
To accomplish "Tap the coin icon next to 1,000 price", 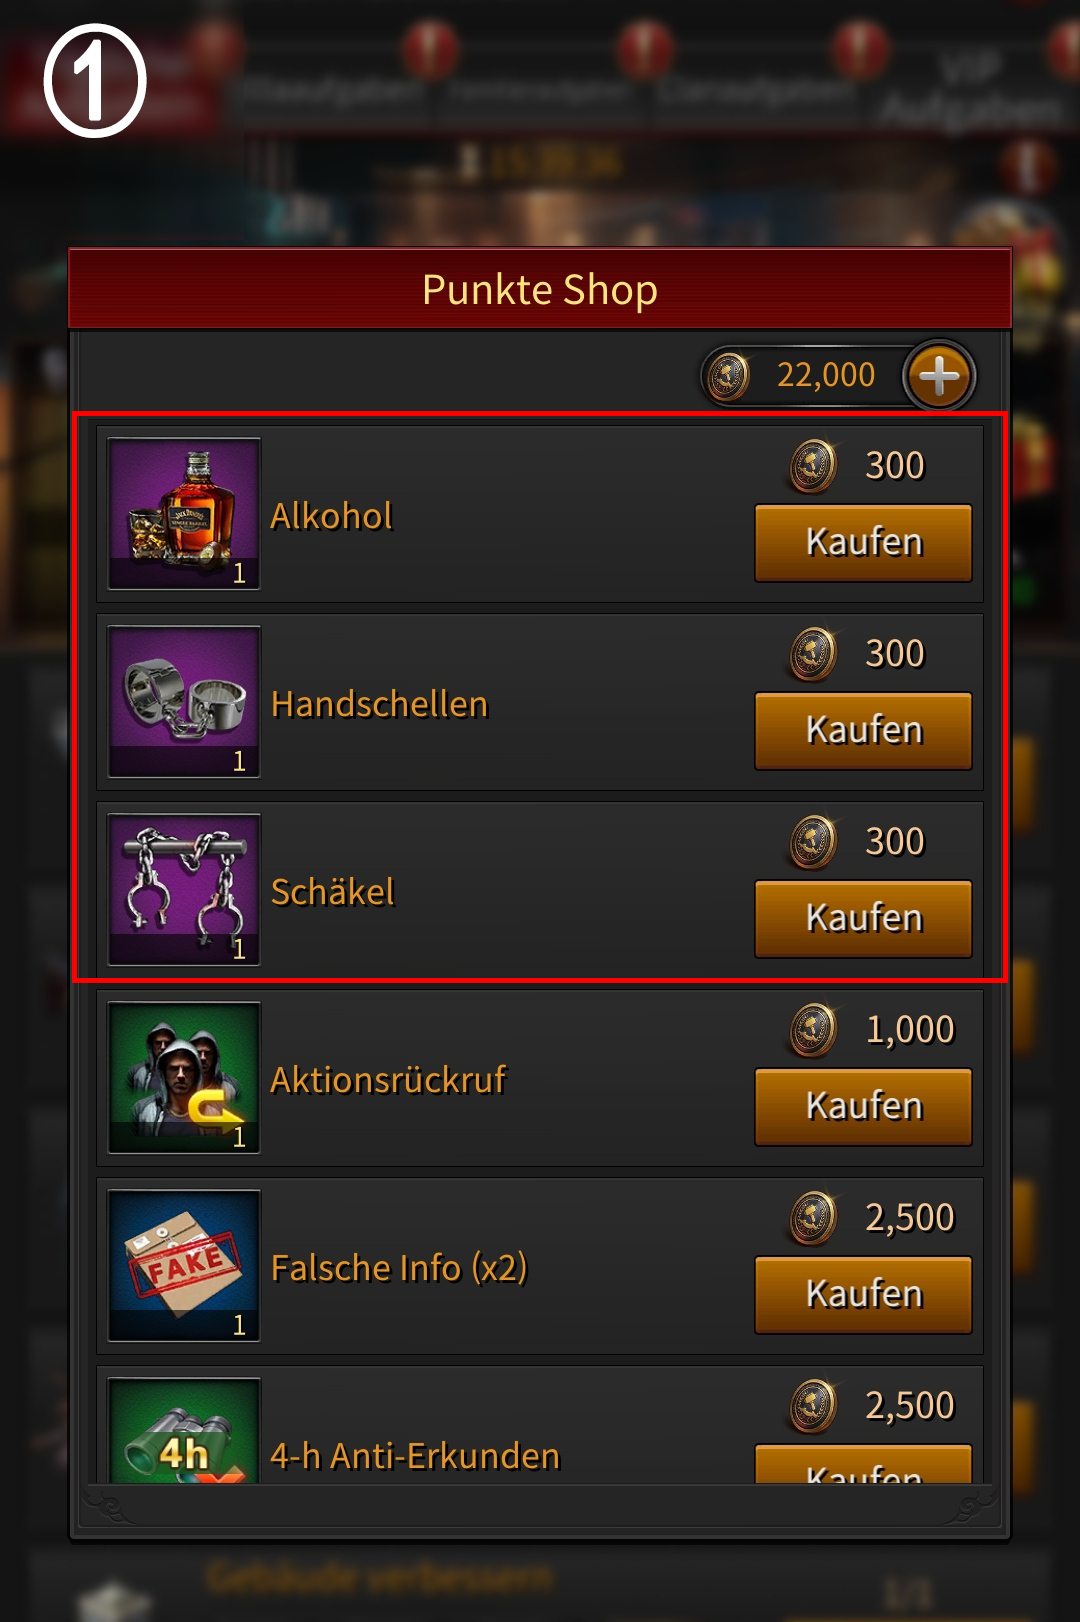I will tap(813, 1031).
